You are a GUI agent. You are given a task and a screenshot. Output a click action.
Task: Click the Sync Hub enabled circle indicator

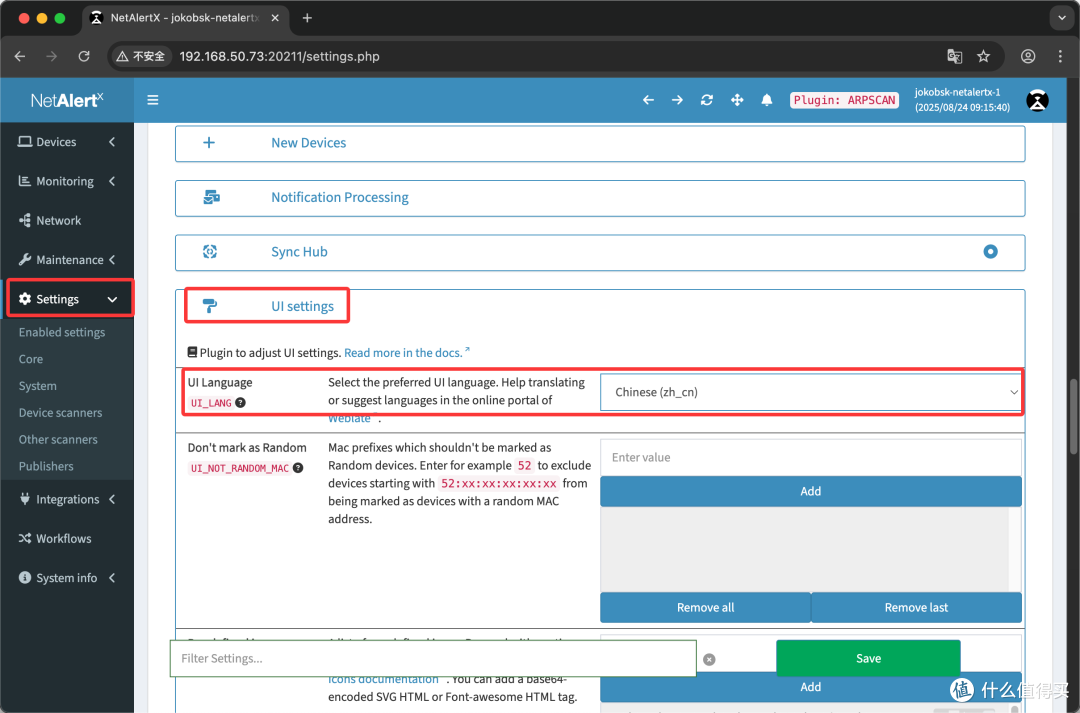990,251
